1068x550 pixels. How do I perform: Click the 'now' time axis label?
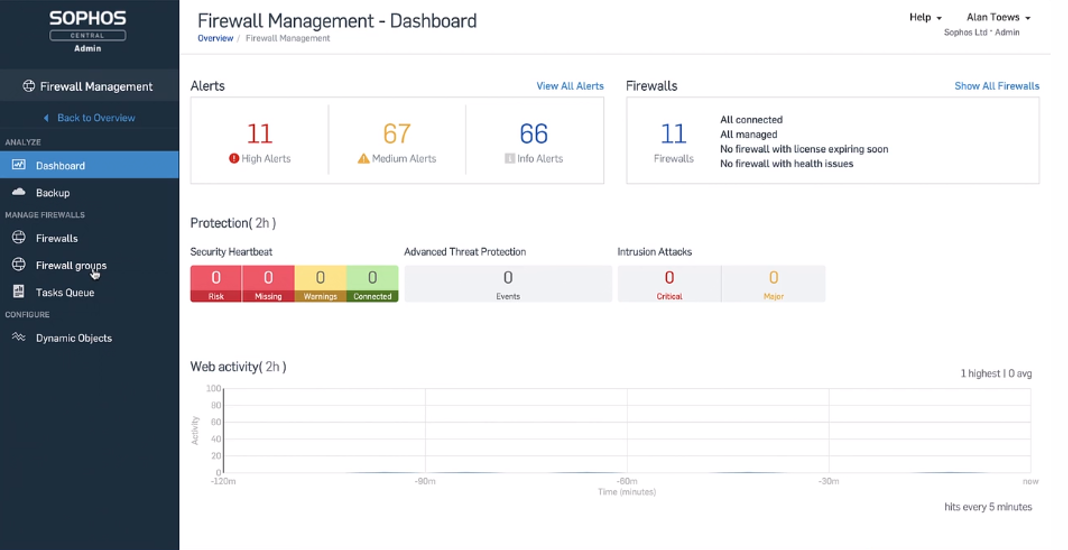pyautogui.click(x=1031, y=481)
